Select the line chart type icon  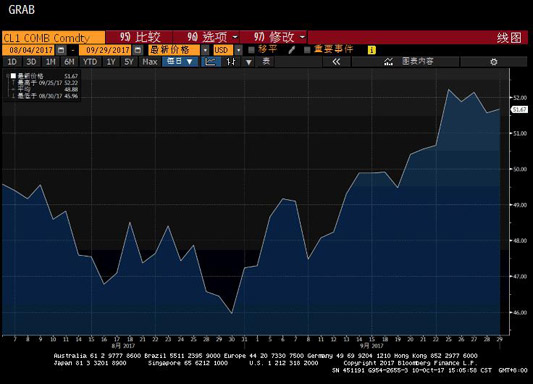point(210,62)
